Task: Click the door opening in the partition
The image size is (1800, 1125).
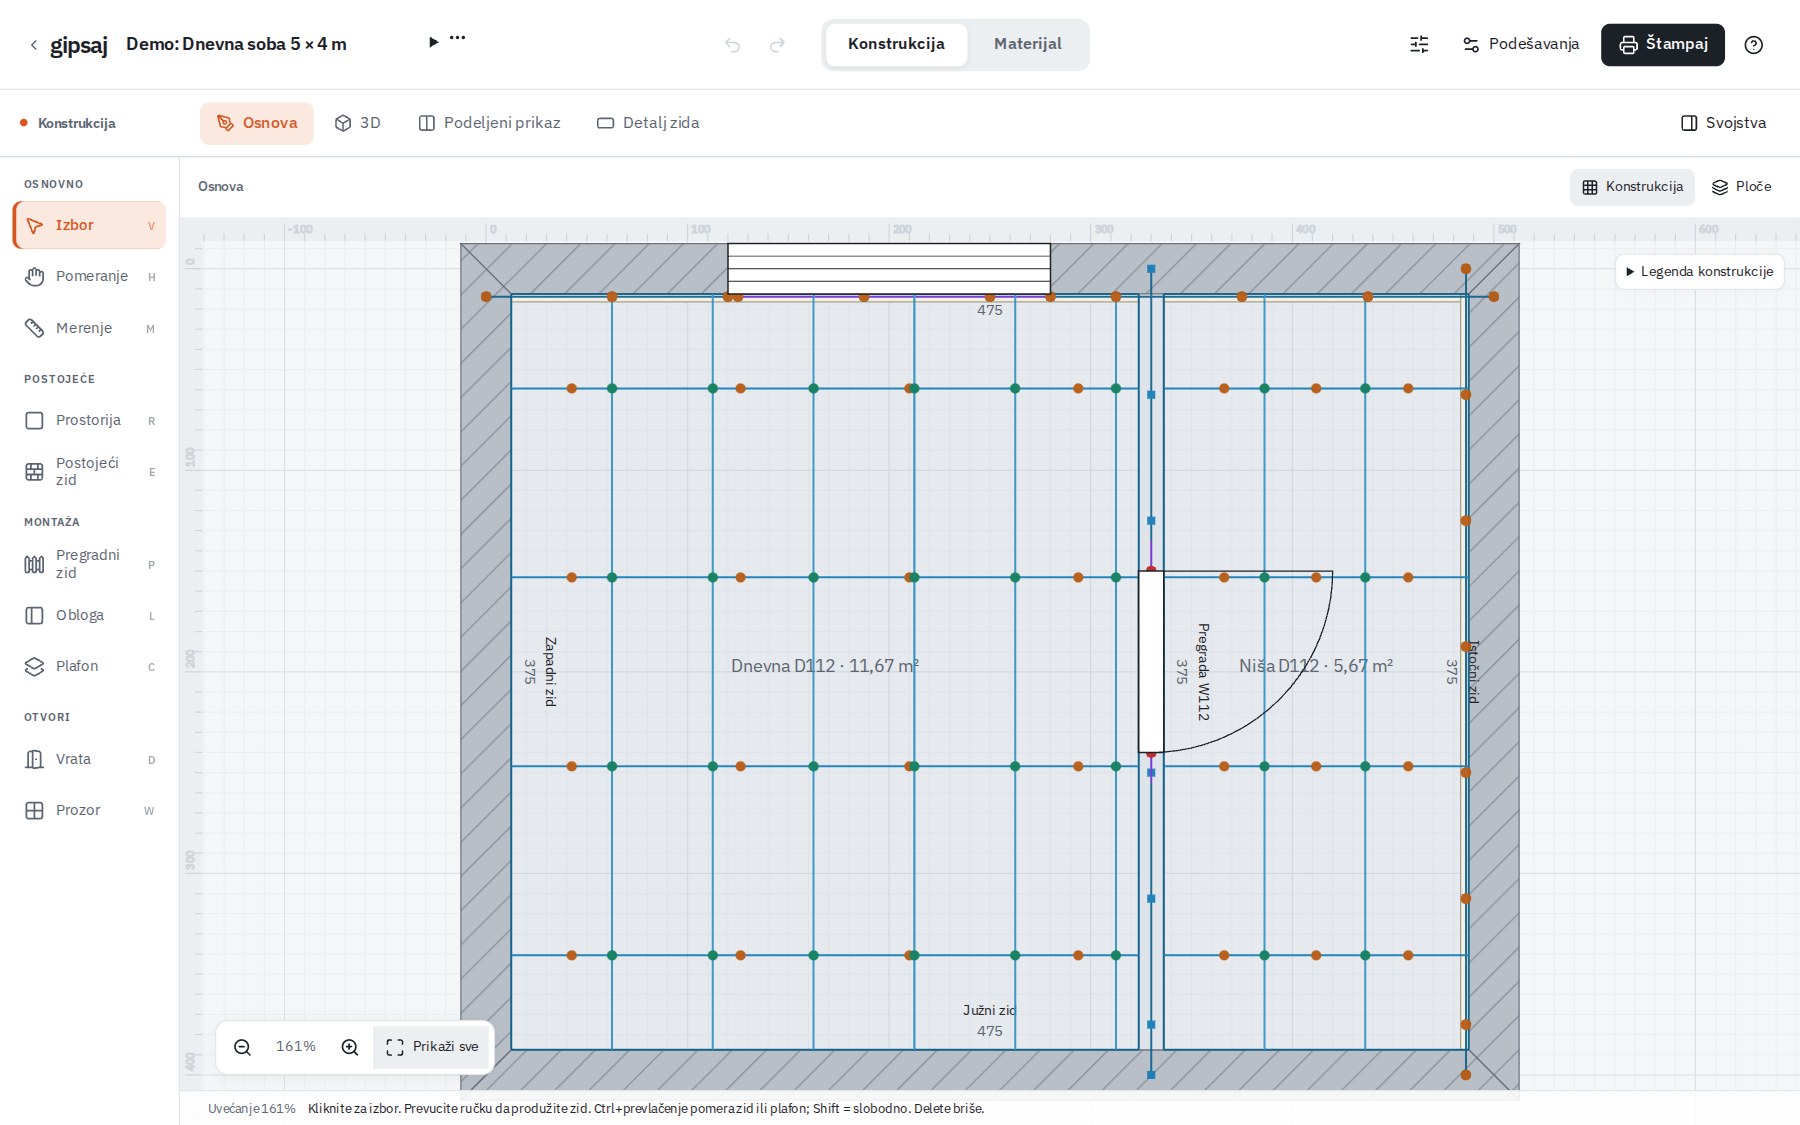Action: click(1151, 661)
